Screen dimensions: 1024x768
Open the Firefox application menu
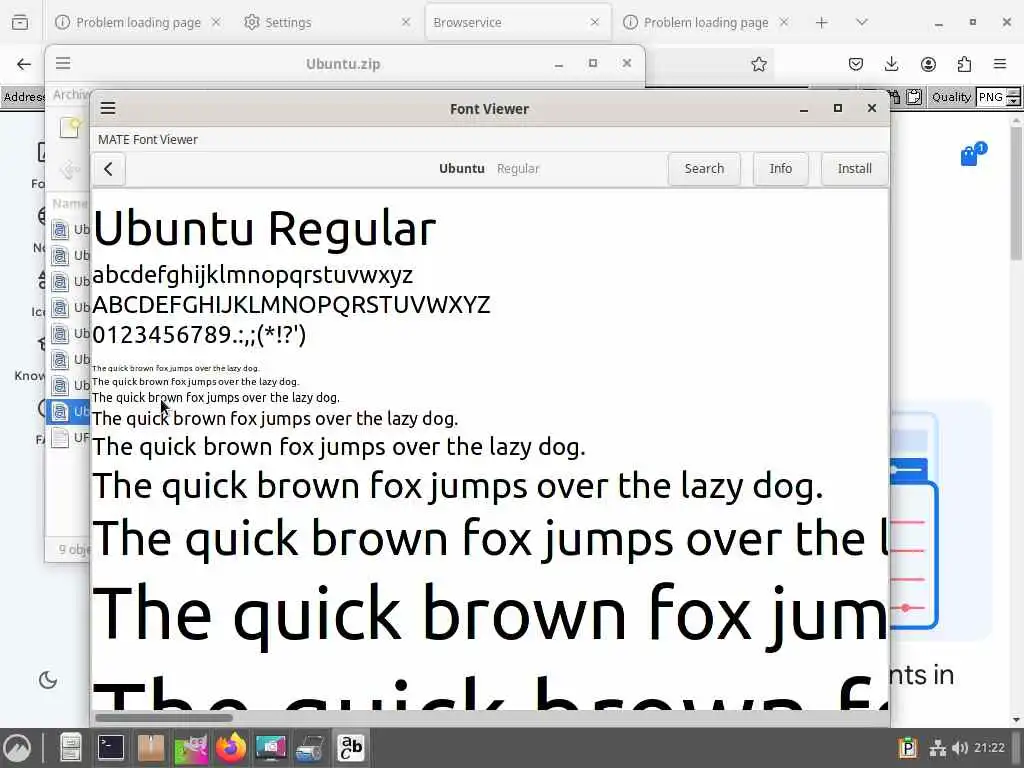[x=1000, y=64]
